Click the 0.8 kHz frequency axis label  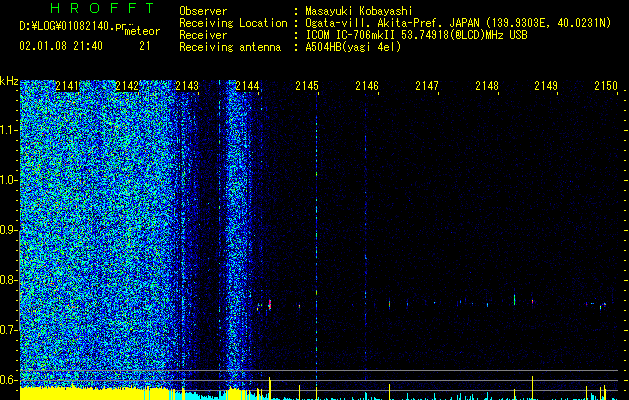pyautogui.click(x=8, y=280)
